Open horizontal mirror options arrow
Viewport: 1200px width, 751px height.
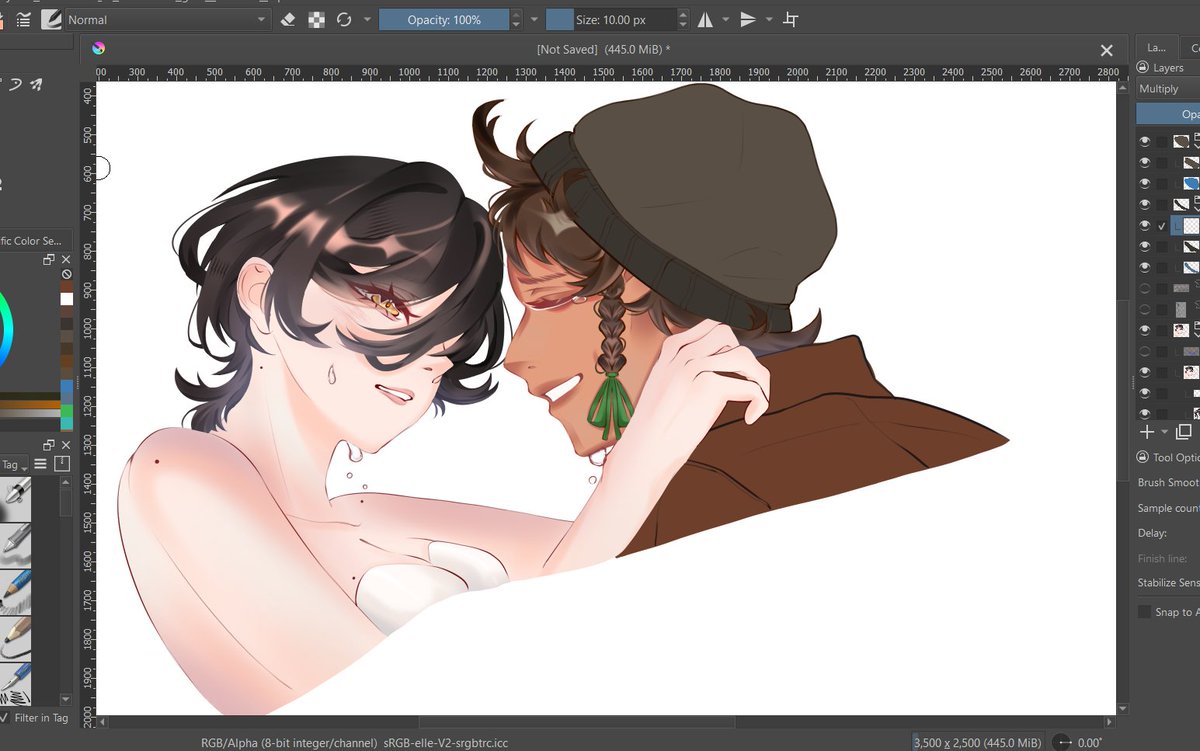coord(726,19)
